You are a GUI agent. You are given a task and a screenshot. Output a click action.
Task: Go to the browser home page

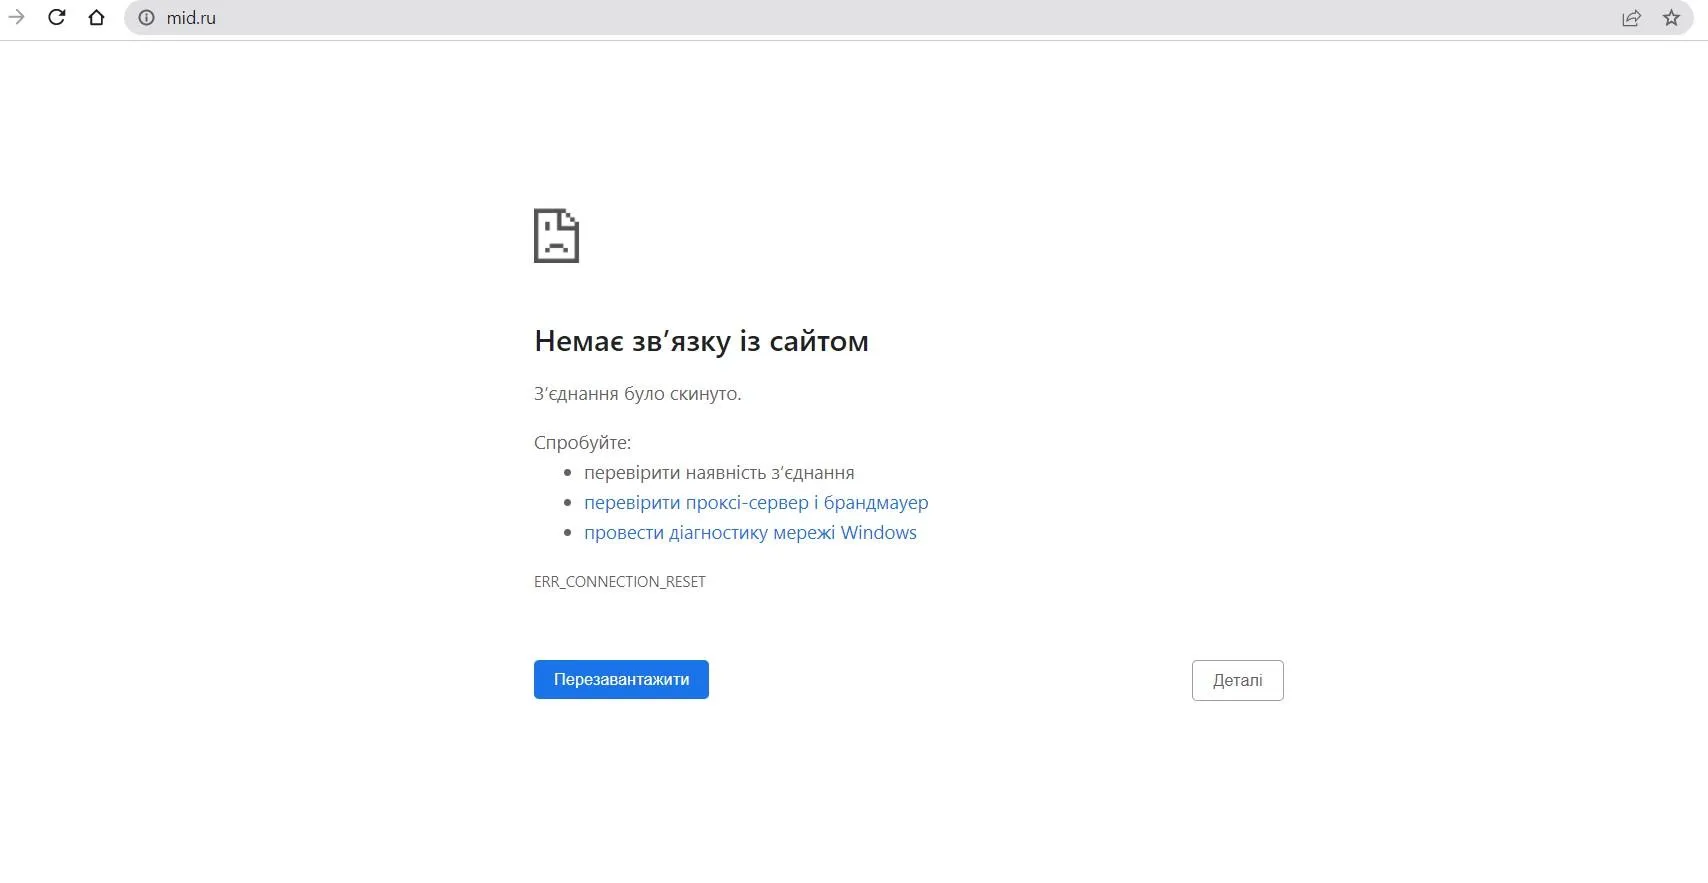click(96, 17)
